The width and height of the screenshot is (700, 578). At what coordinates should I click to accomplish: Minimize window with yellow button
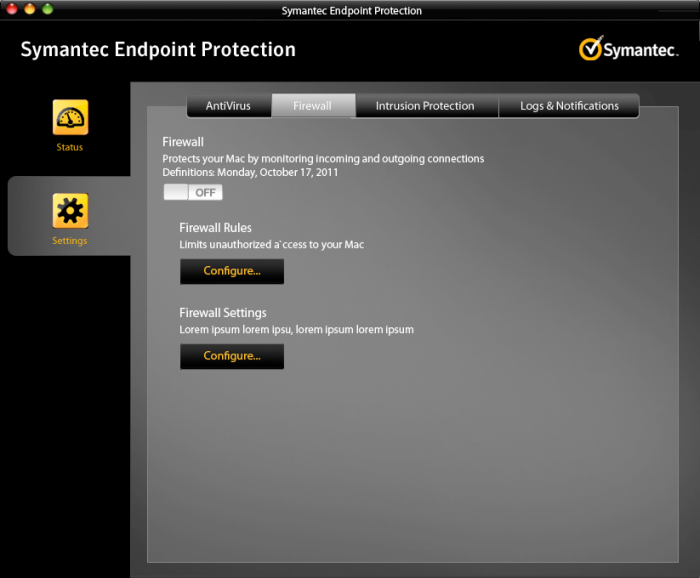[x=30, y=8]
